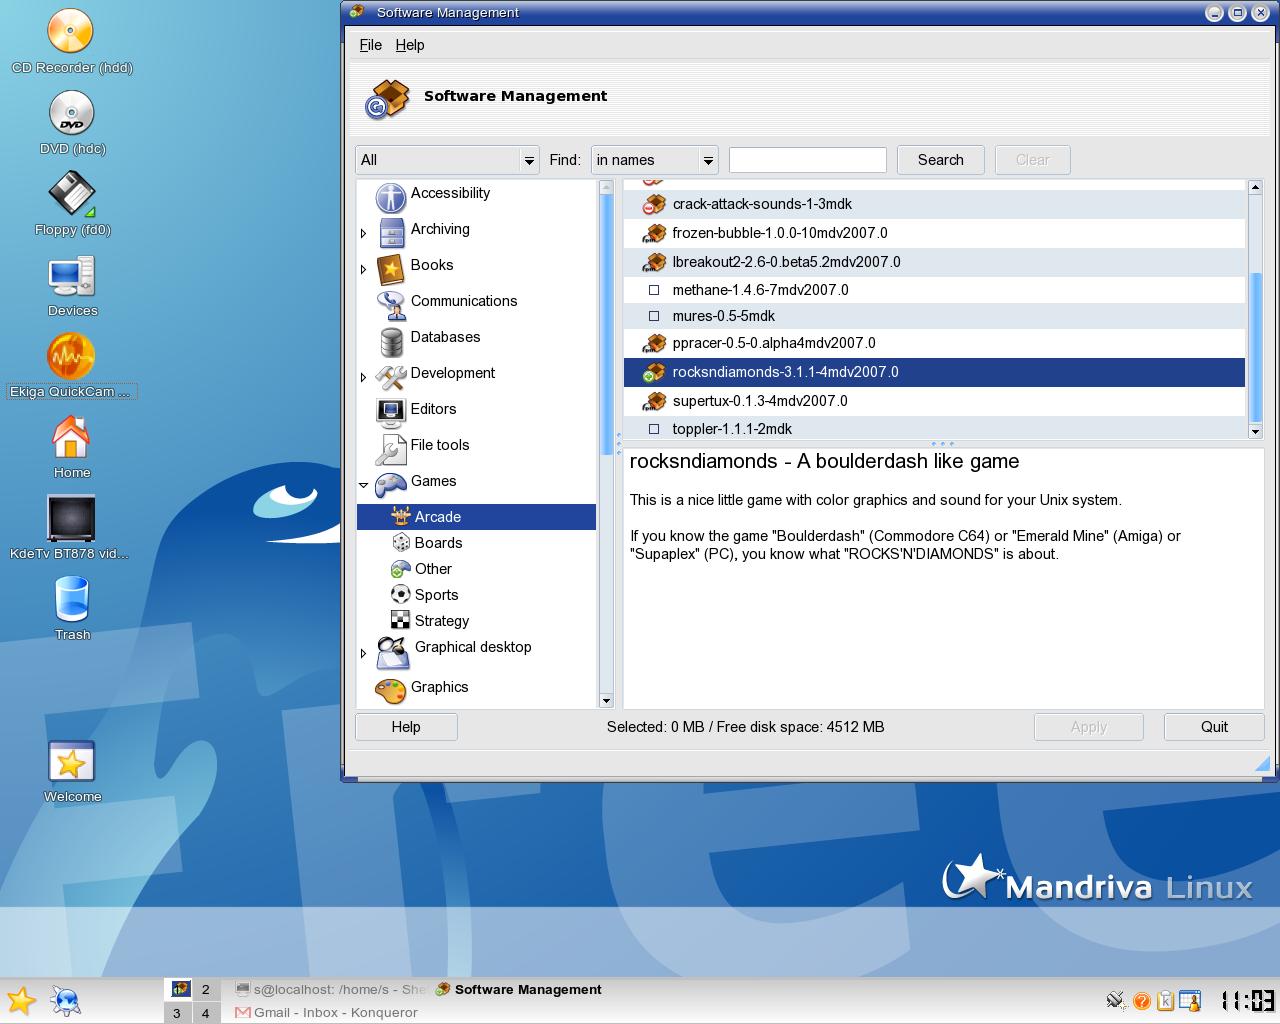This screenshot has width=1280, height=1024.
Task: Check the methane-1.4.6-7mdv2007.0 package box
Action: 654,290
